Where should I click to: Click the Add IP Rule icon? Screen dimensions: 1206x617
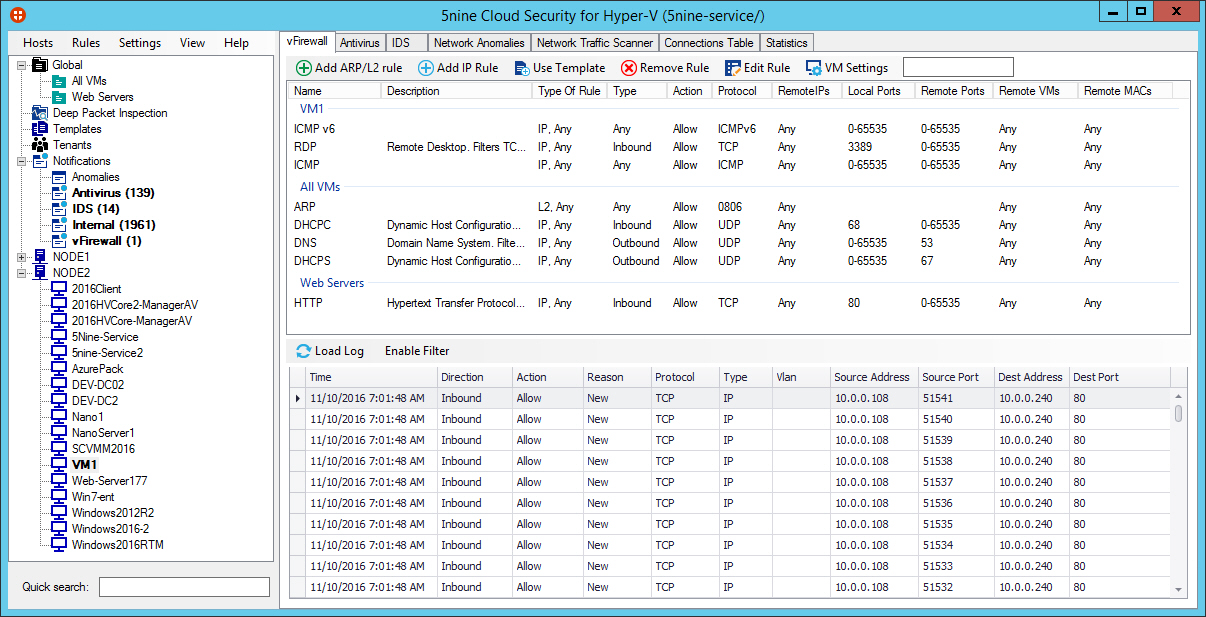point(426,68)
